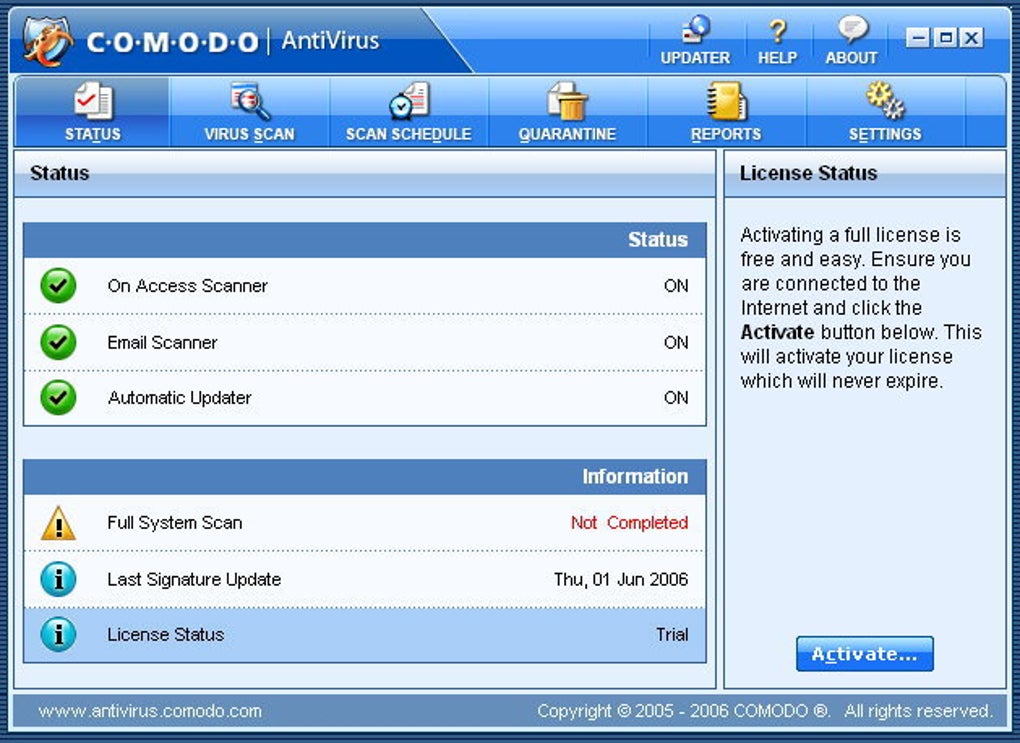The width and height of the screenshot is (1020, 743).
Task: Click green check beside Email Scanner
Action: pyautogui.click(x=58, y=342)
